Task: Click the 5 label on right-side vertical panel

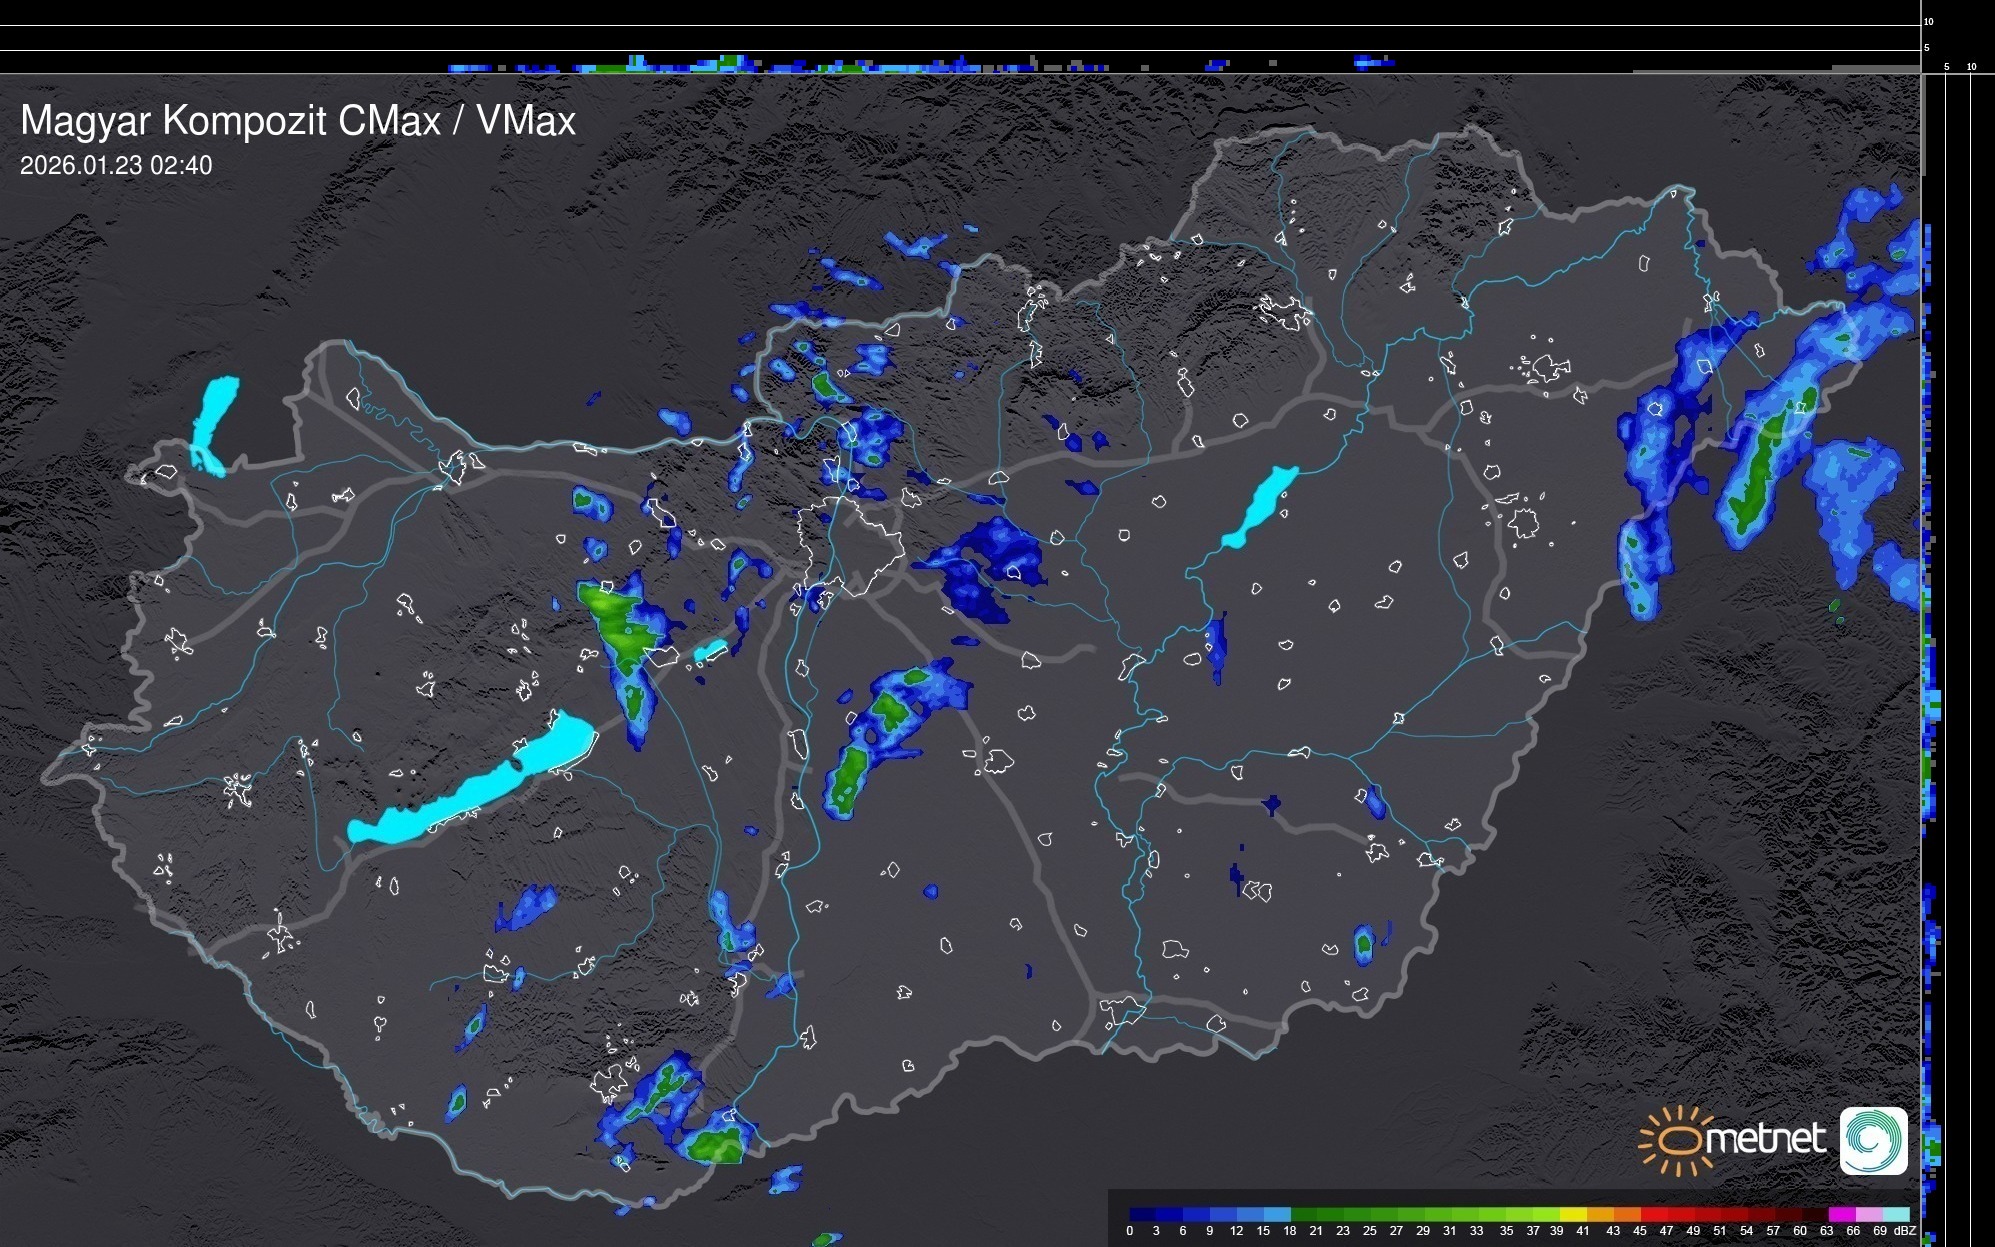Action: point(1946,67)
